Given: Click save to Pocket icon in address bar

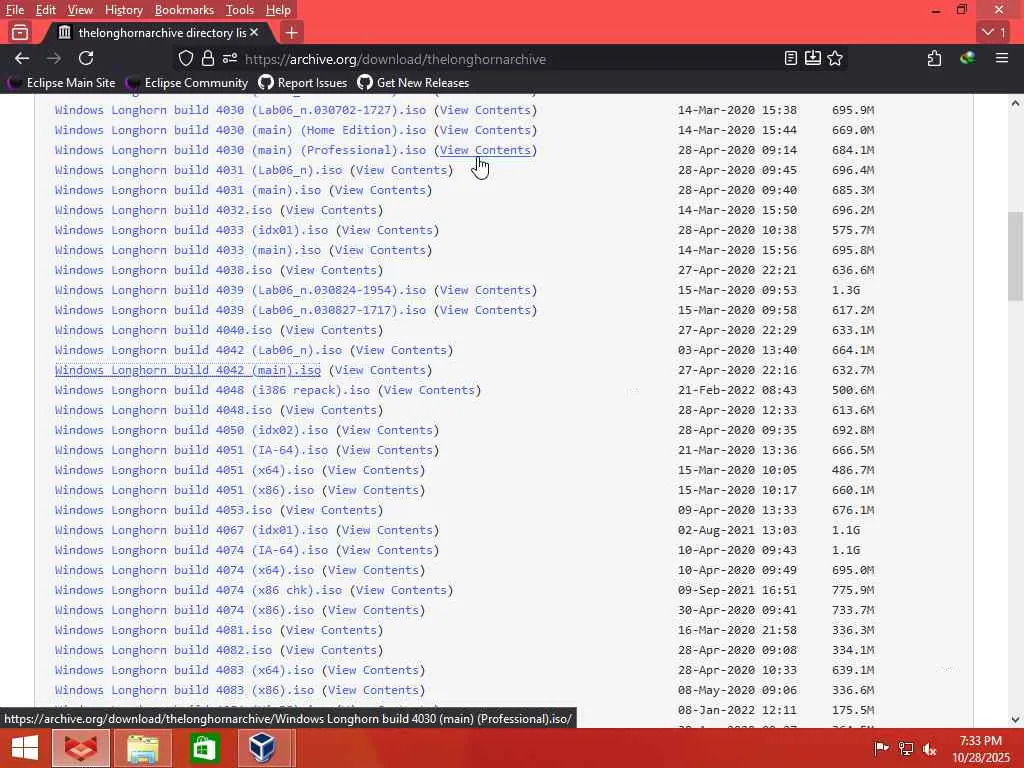Looking at the screenshot, I should pyautogui.click(x=812, y=59).
